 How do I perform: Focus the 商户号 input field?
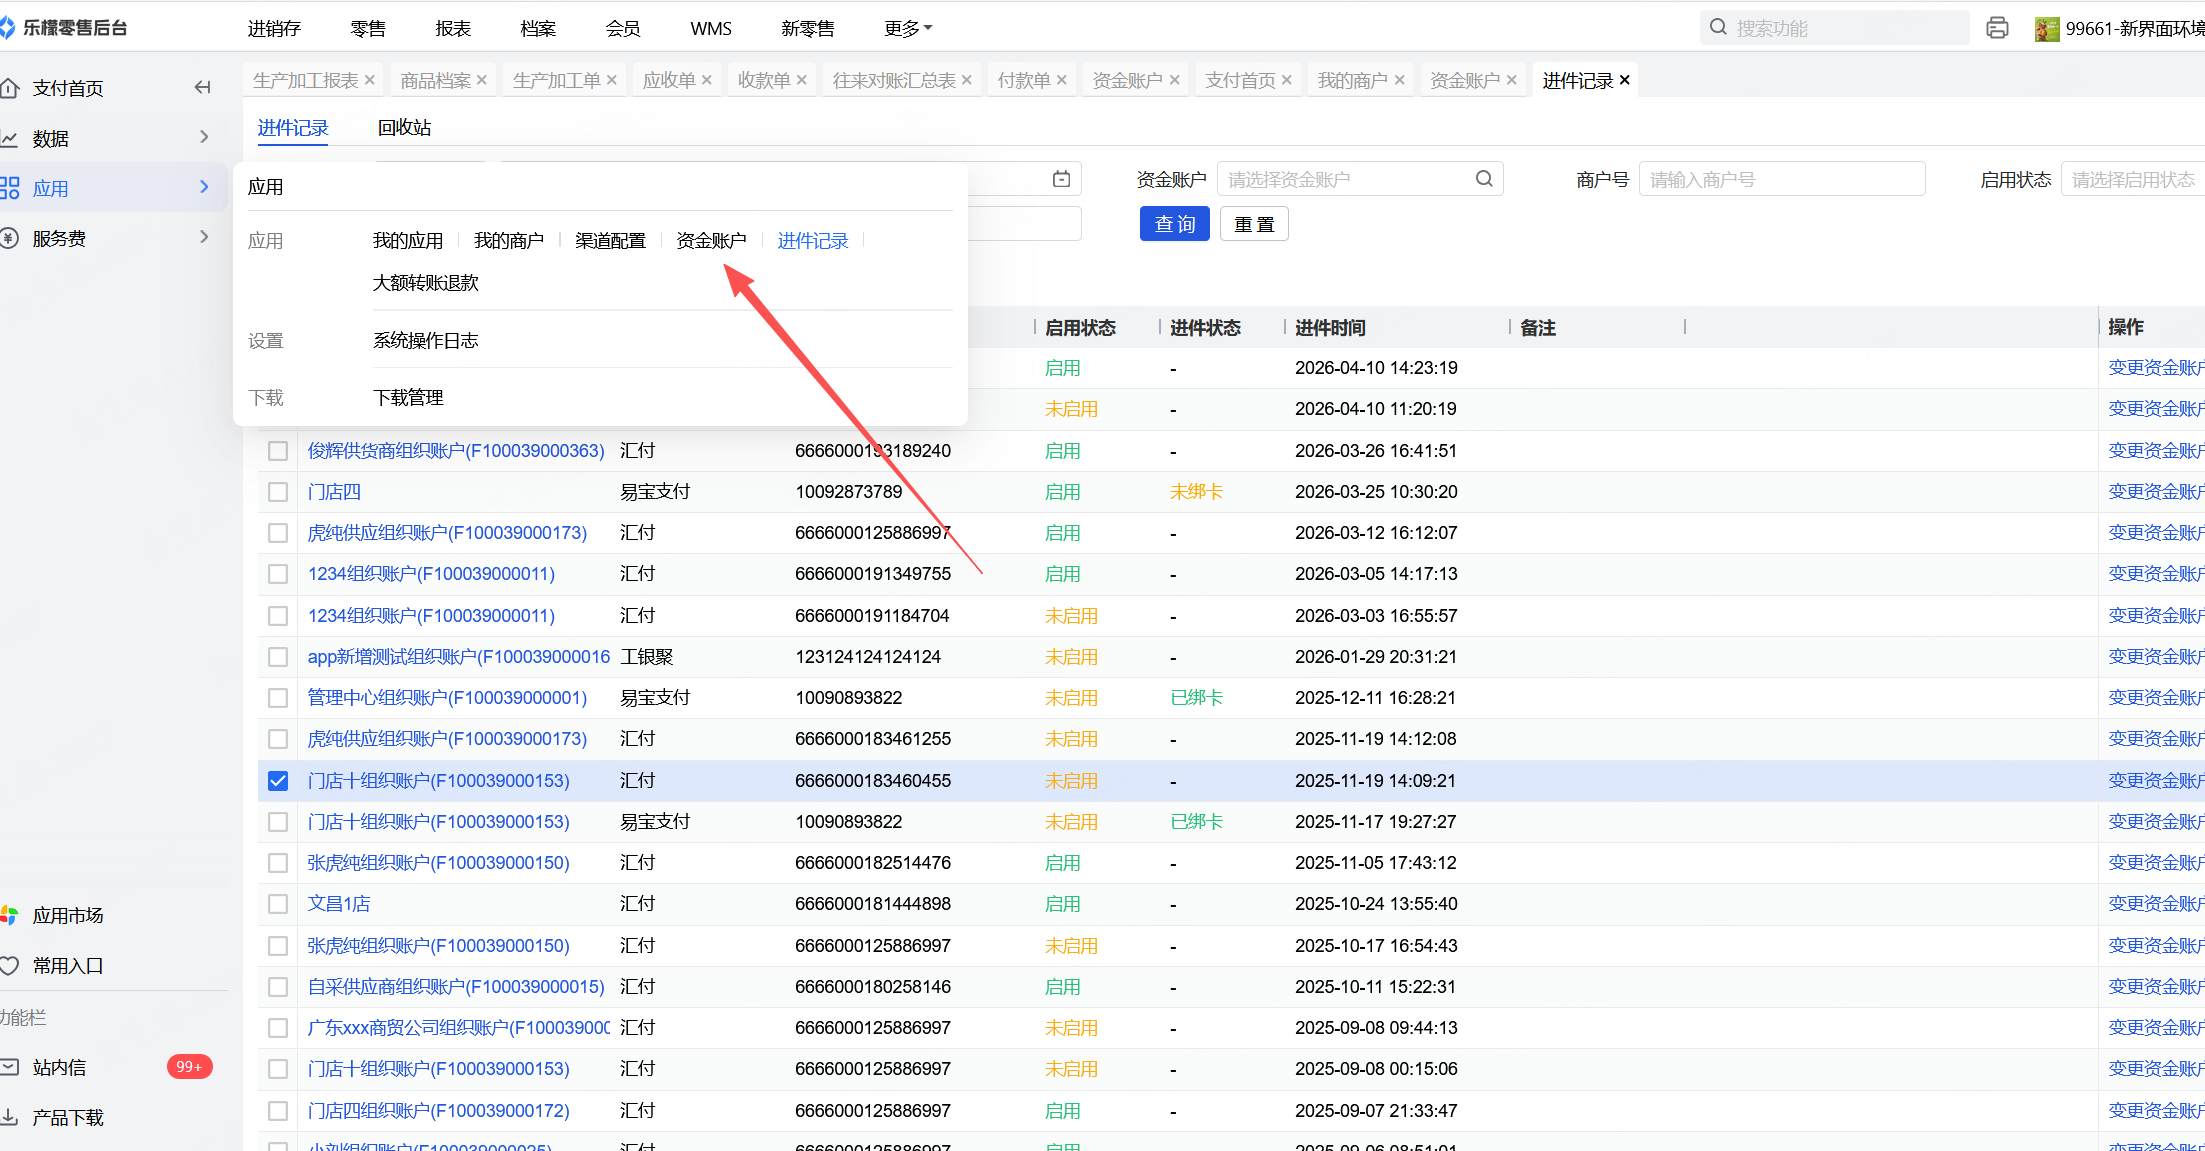coord(1780,180)
